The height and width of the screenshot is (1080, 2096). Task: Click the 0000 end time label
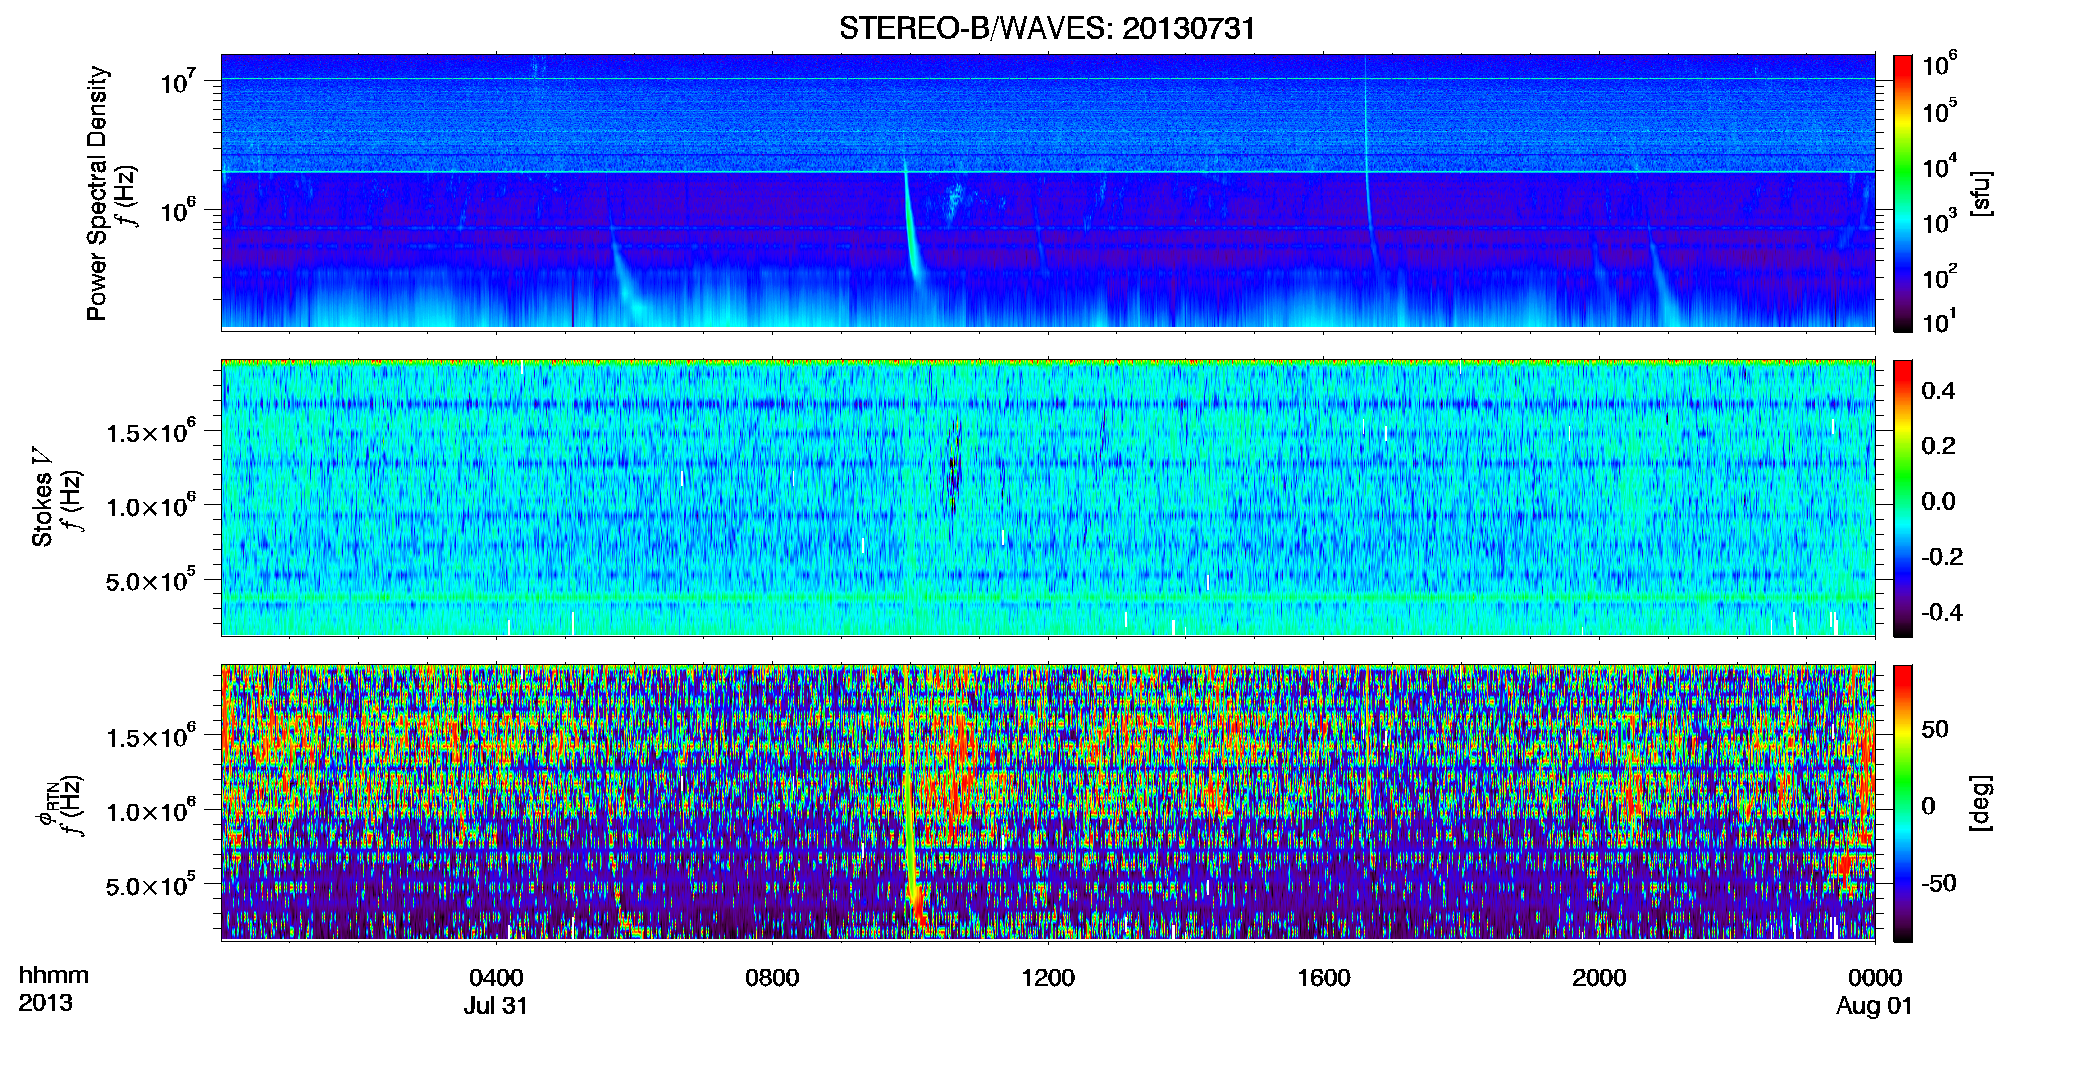(1875, 977)
